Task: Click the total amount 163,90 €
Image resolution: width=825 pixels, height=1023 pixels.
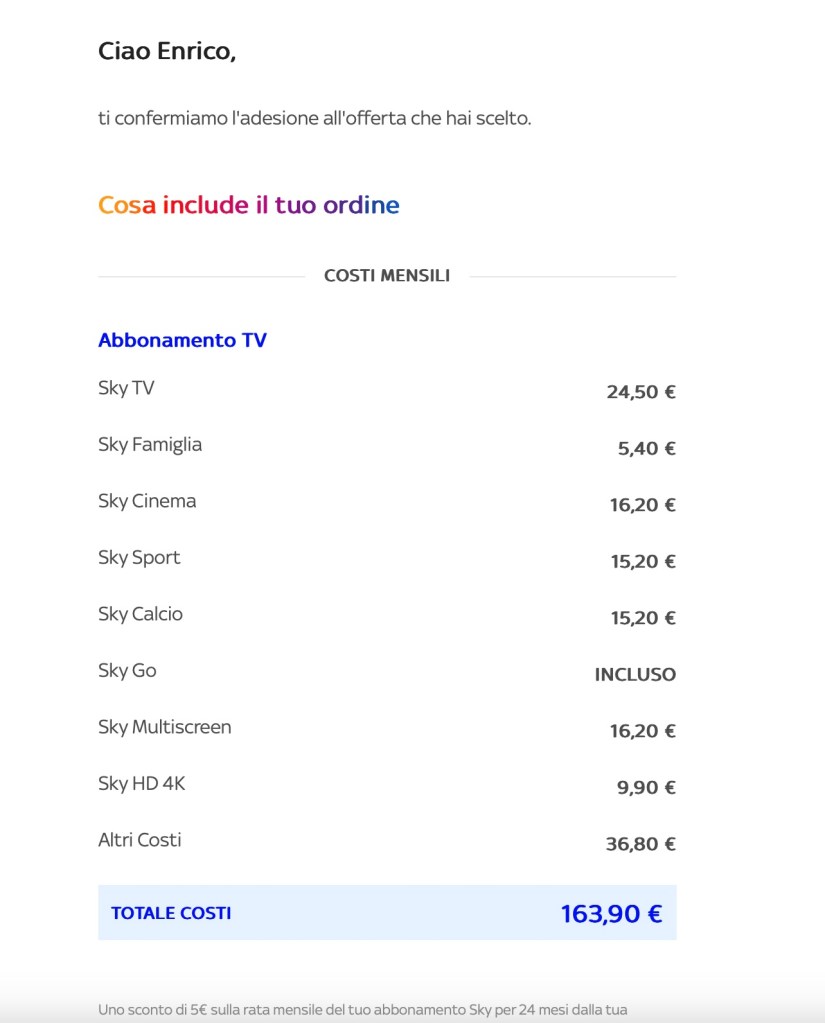Action: 611,913
